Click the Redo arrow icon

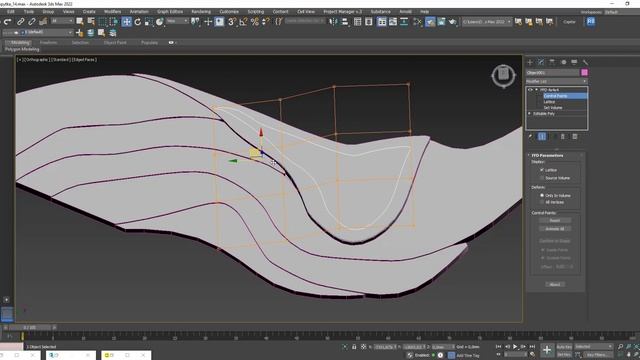7,22
